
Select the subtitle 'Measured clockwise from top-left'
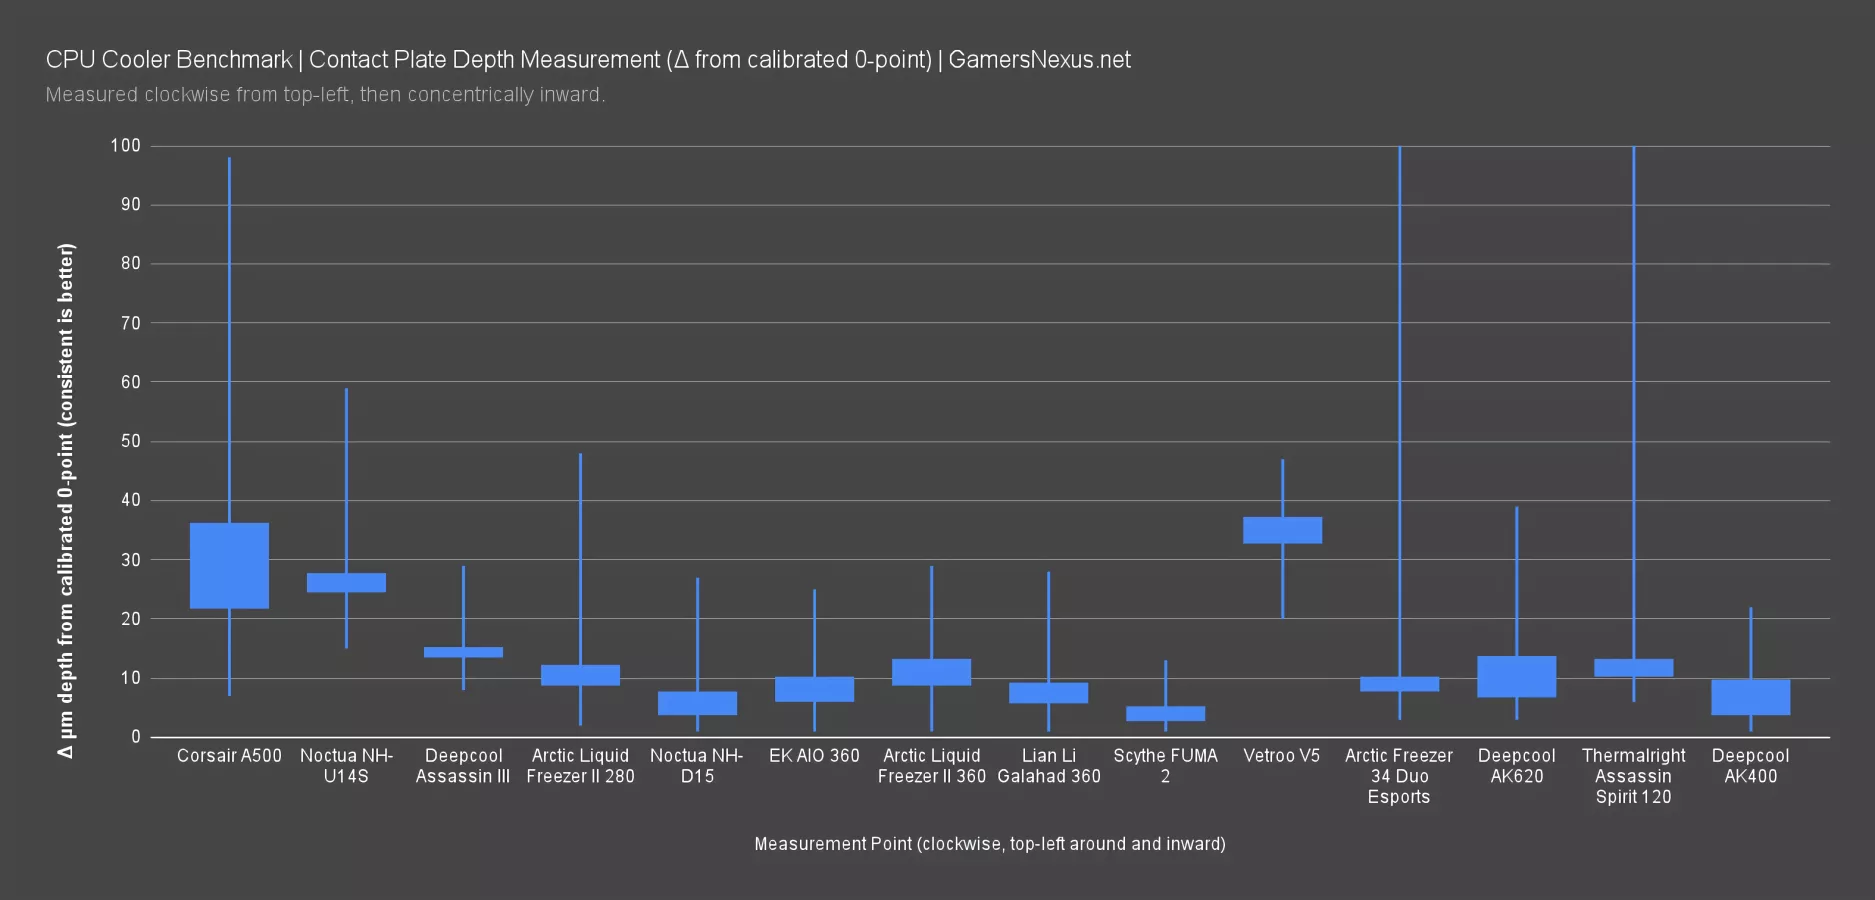pyautogui.click(x=325, y=95)
